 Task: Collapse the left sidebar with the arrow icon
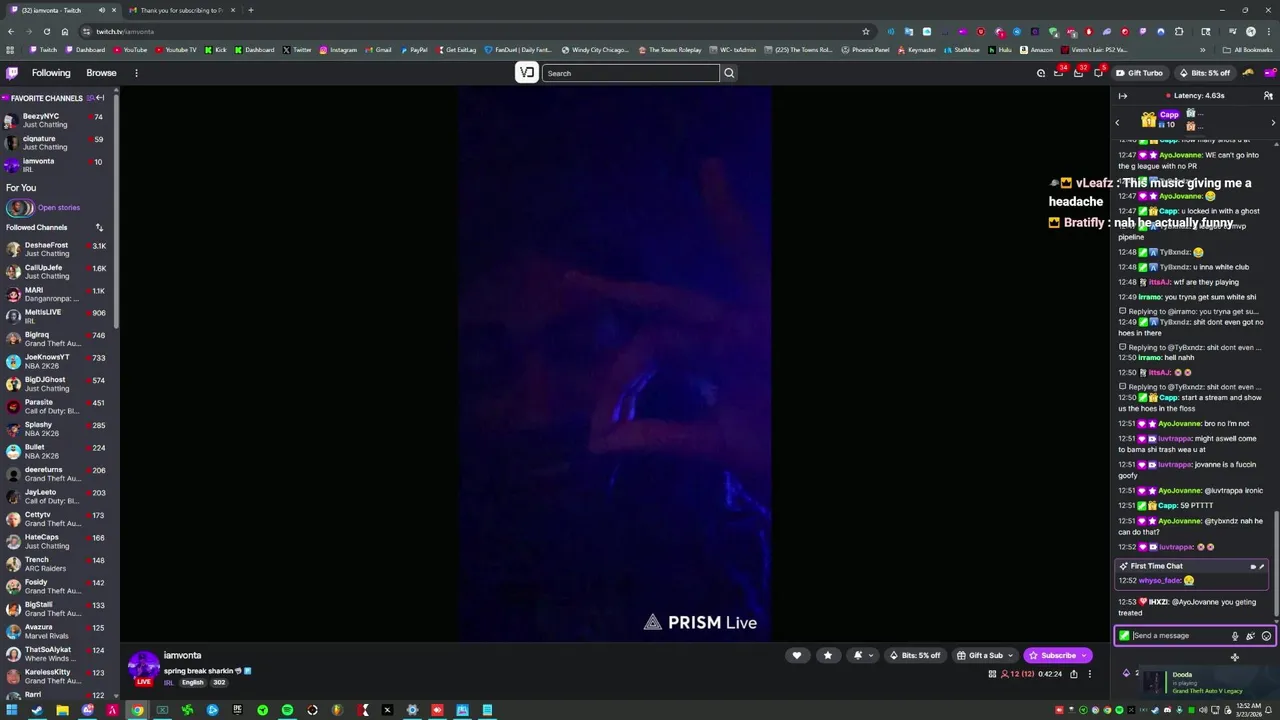(x=99, y=98)
